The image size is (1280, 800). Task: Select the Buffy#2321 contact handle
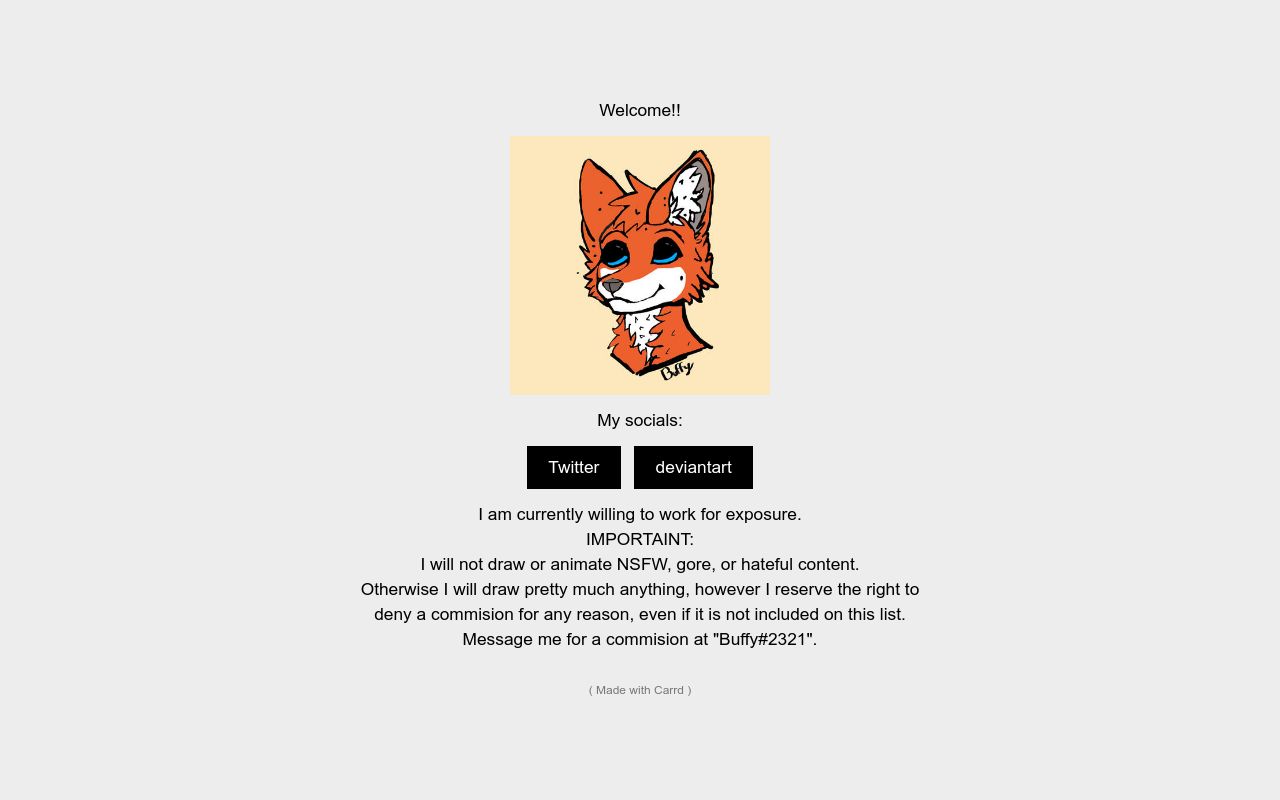[765, 639]
